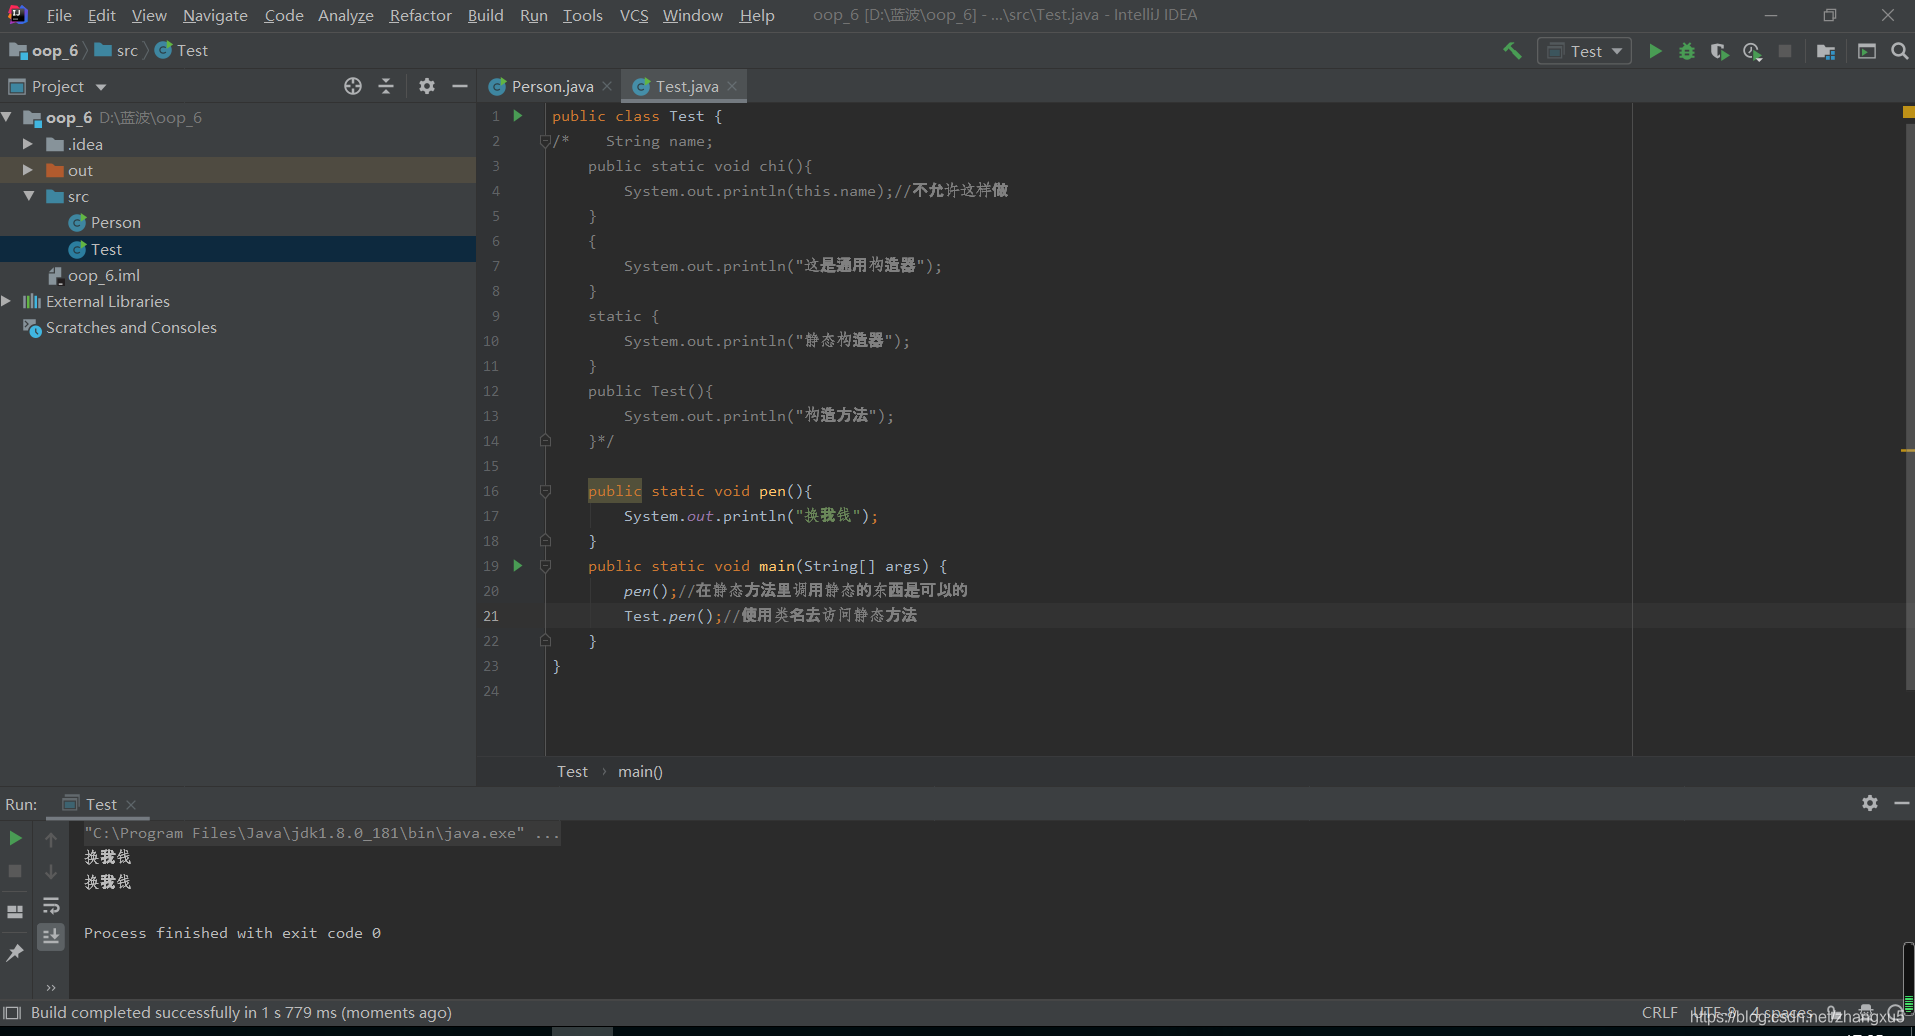Image resolution: width=1915 pixels, height=1036 pixels.
Task: Fold the comment block at line 2
Action: [x=545, y=141]
